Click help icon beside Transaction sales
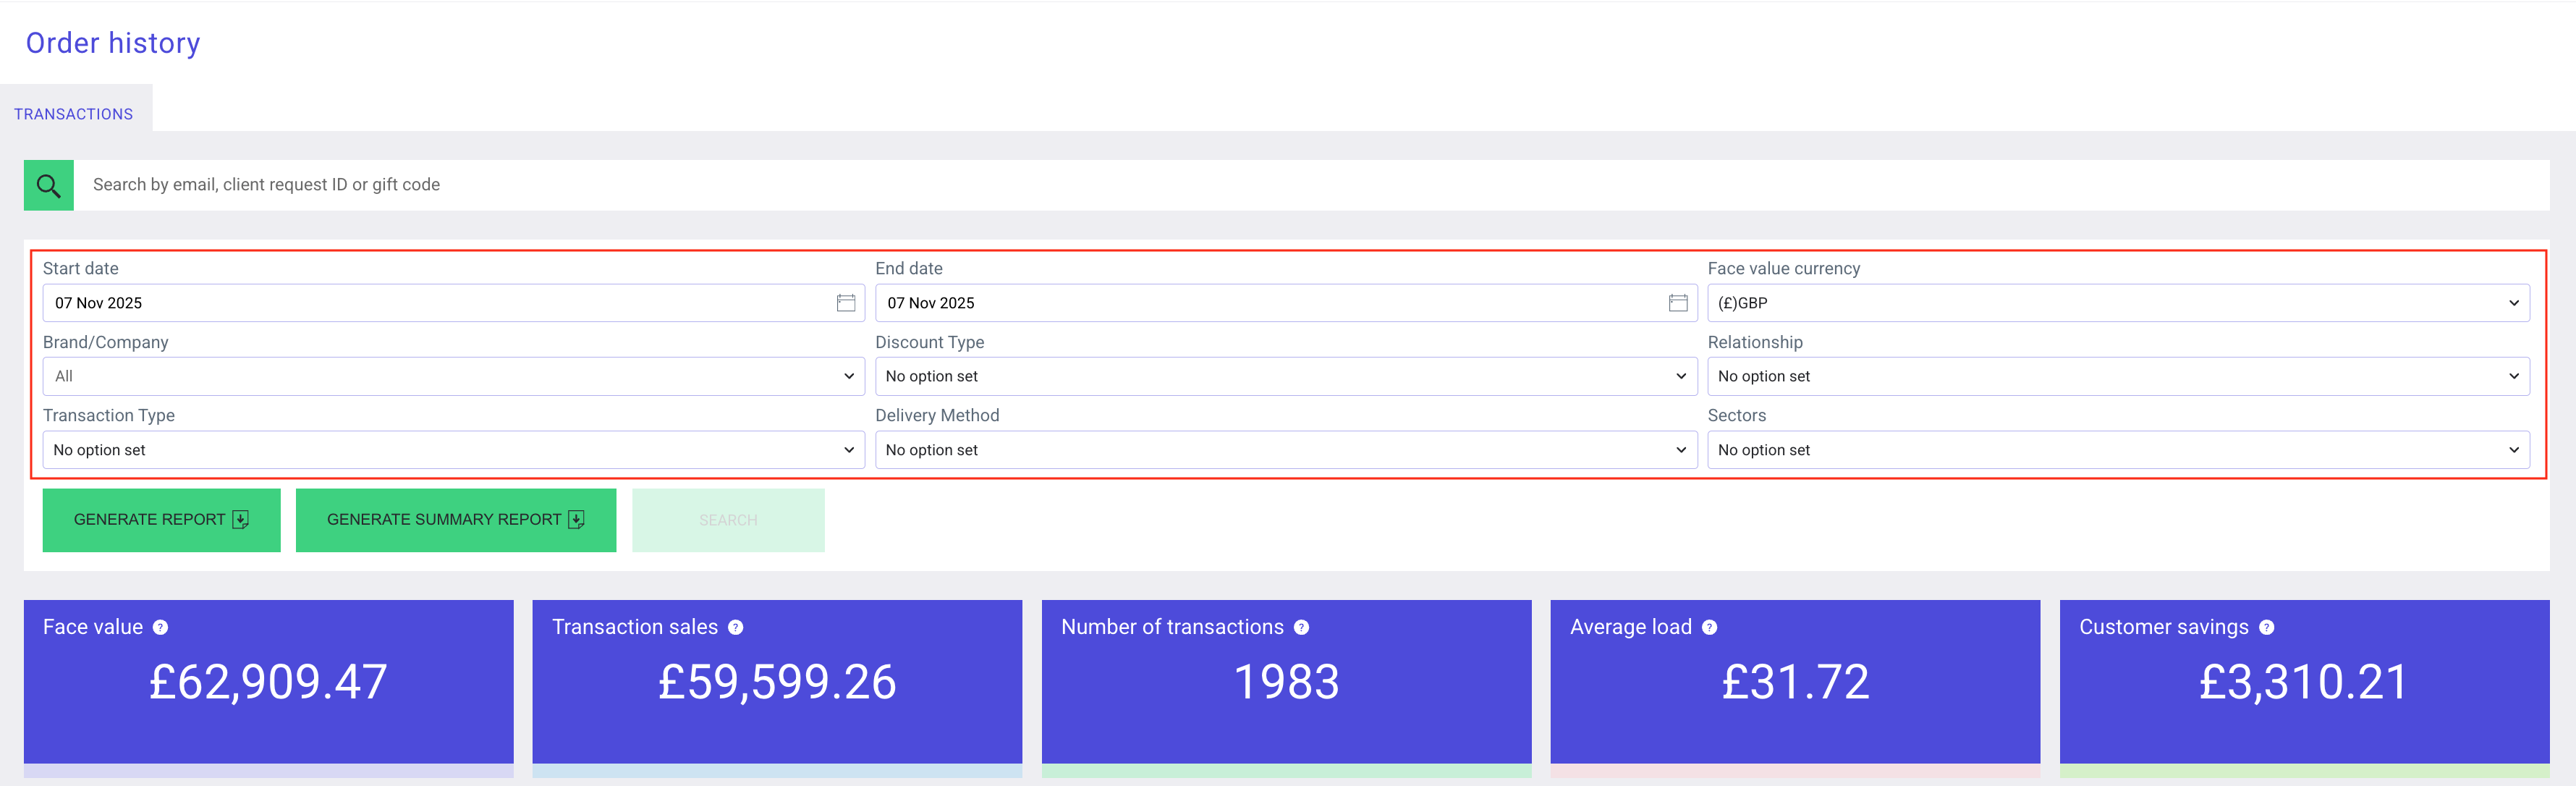 (x=735, y=627)
